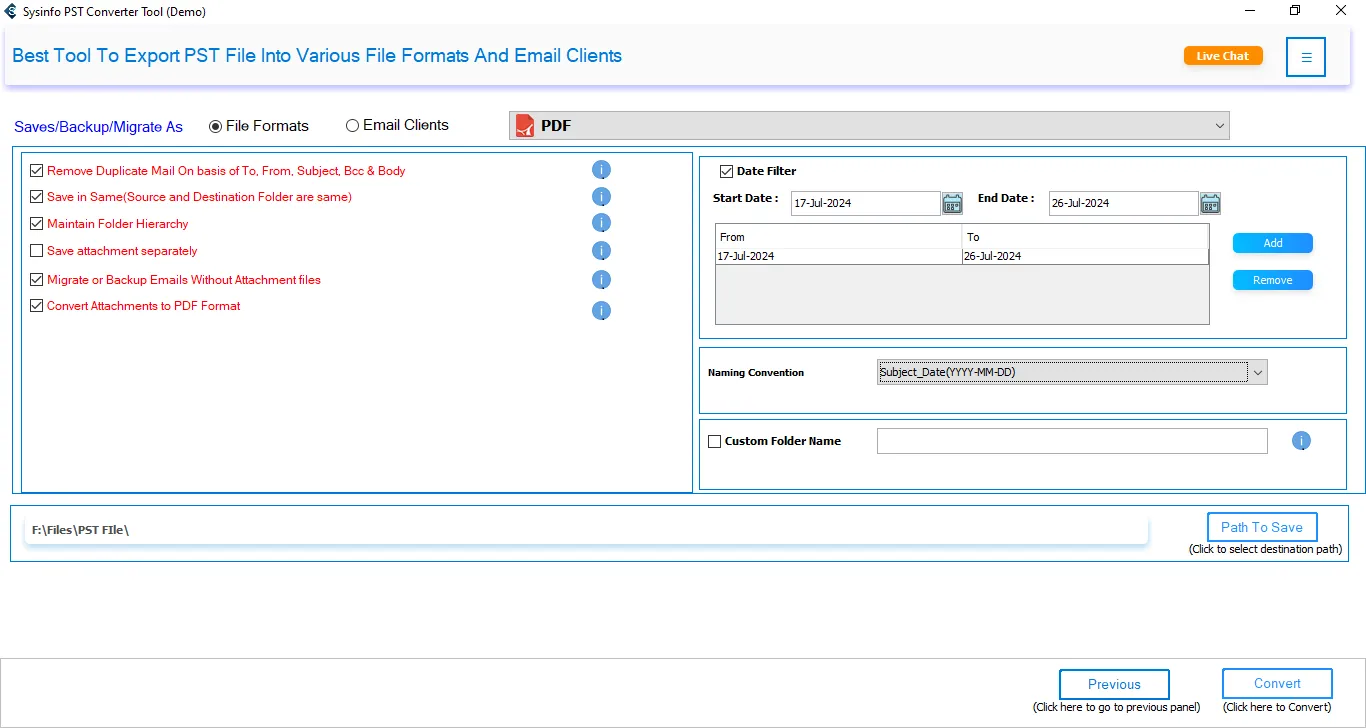1366x728 pixels.
Task: Click info icon beside Custom Folder Name field
Action: pyautogui.click(x=1301, y=441)
